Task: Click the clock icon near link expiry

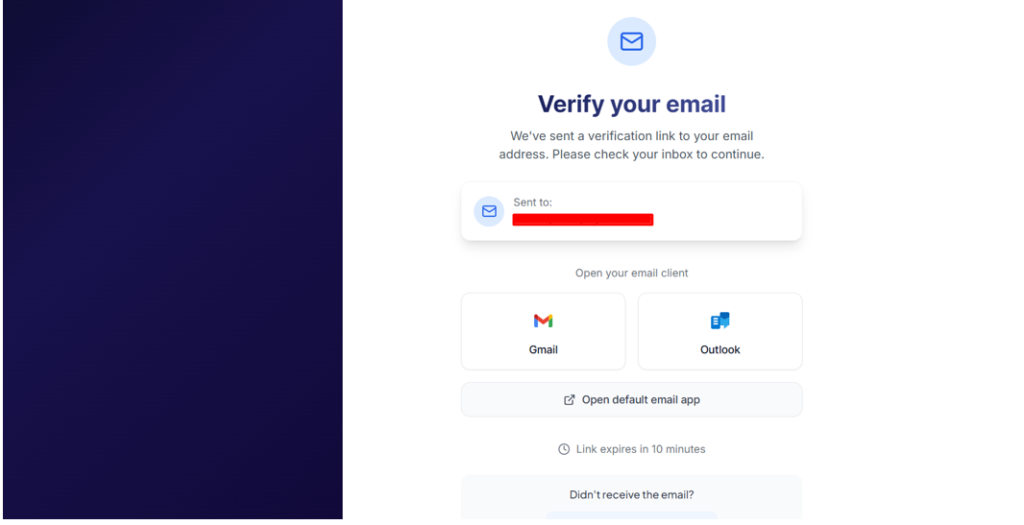Action: pos(564,450)
